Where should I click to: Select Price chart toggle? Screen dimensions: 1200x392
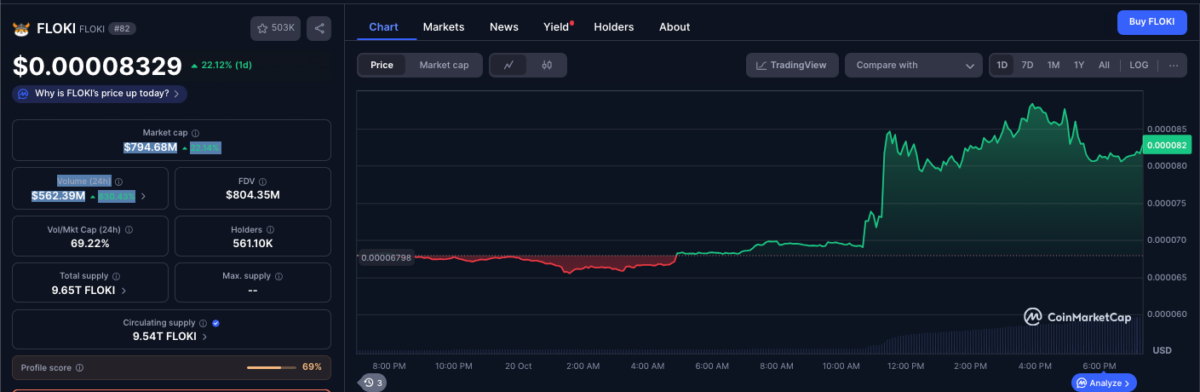point(382,65)
